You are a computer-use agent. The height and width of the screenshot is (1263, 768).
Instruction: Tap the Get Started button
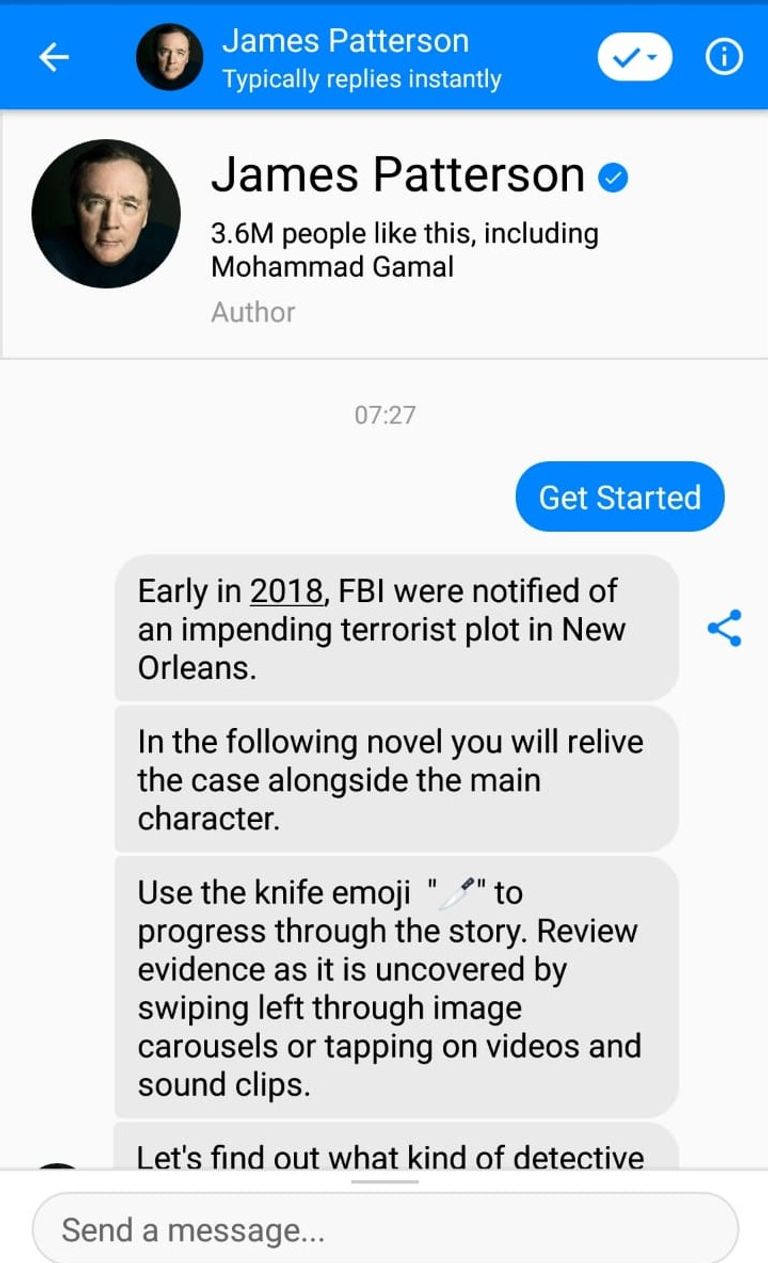click(x=620, y=497)
